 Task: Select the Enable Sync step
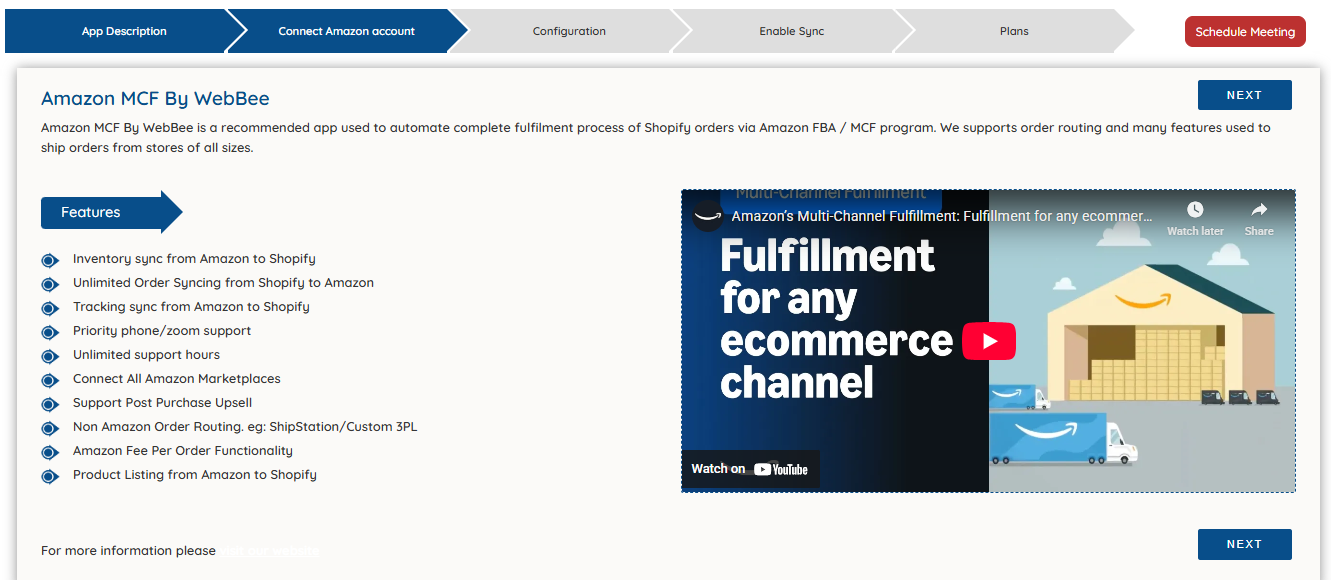click(x=791, y=31)
